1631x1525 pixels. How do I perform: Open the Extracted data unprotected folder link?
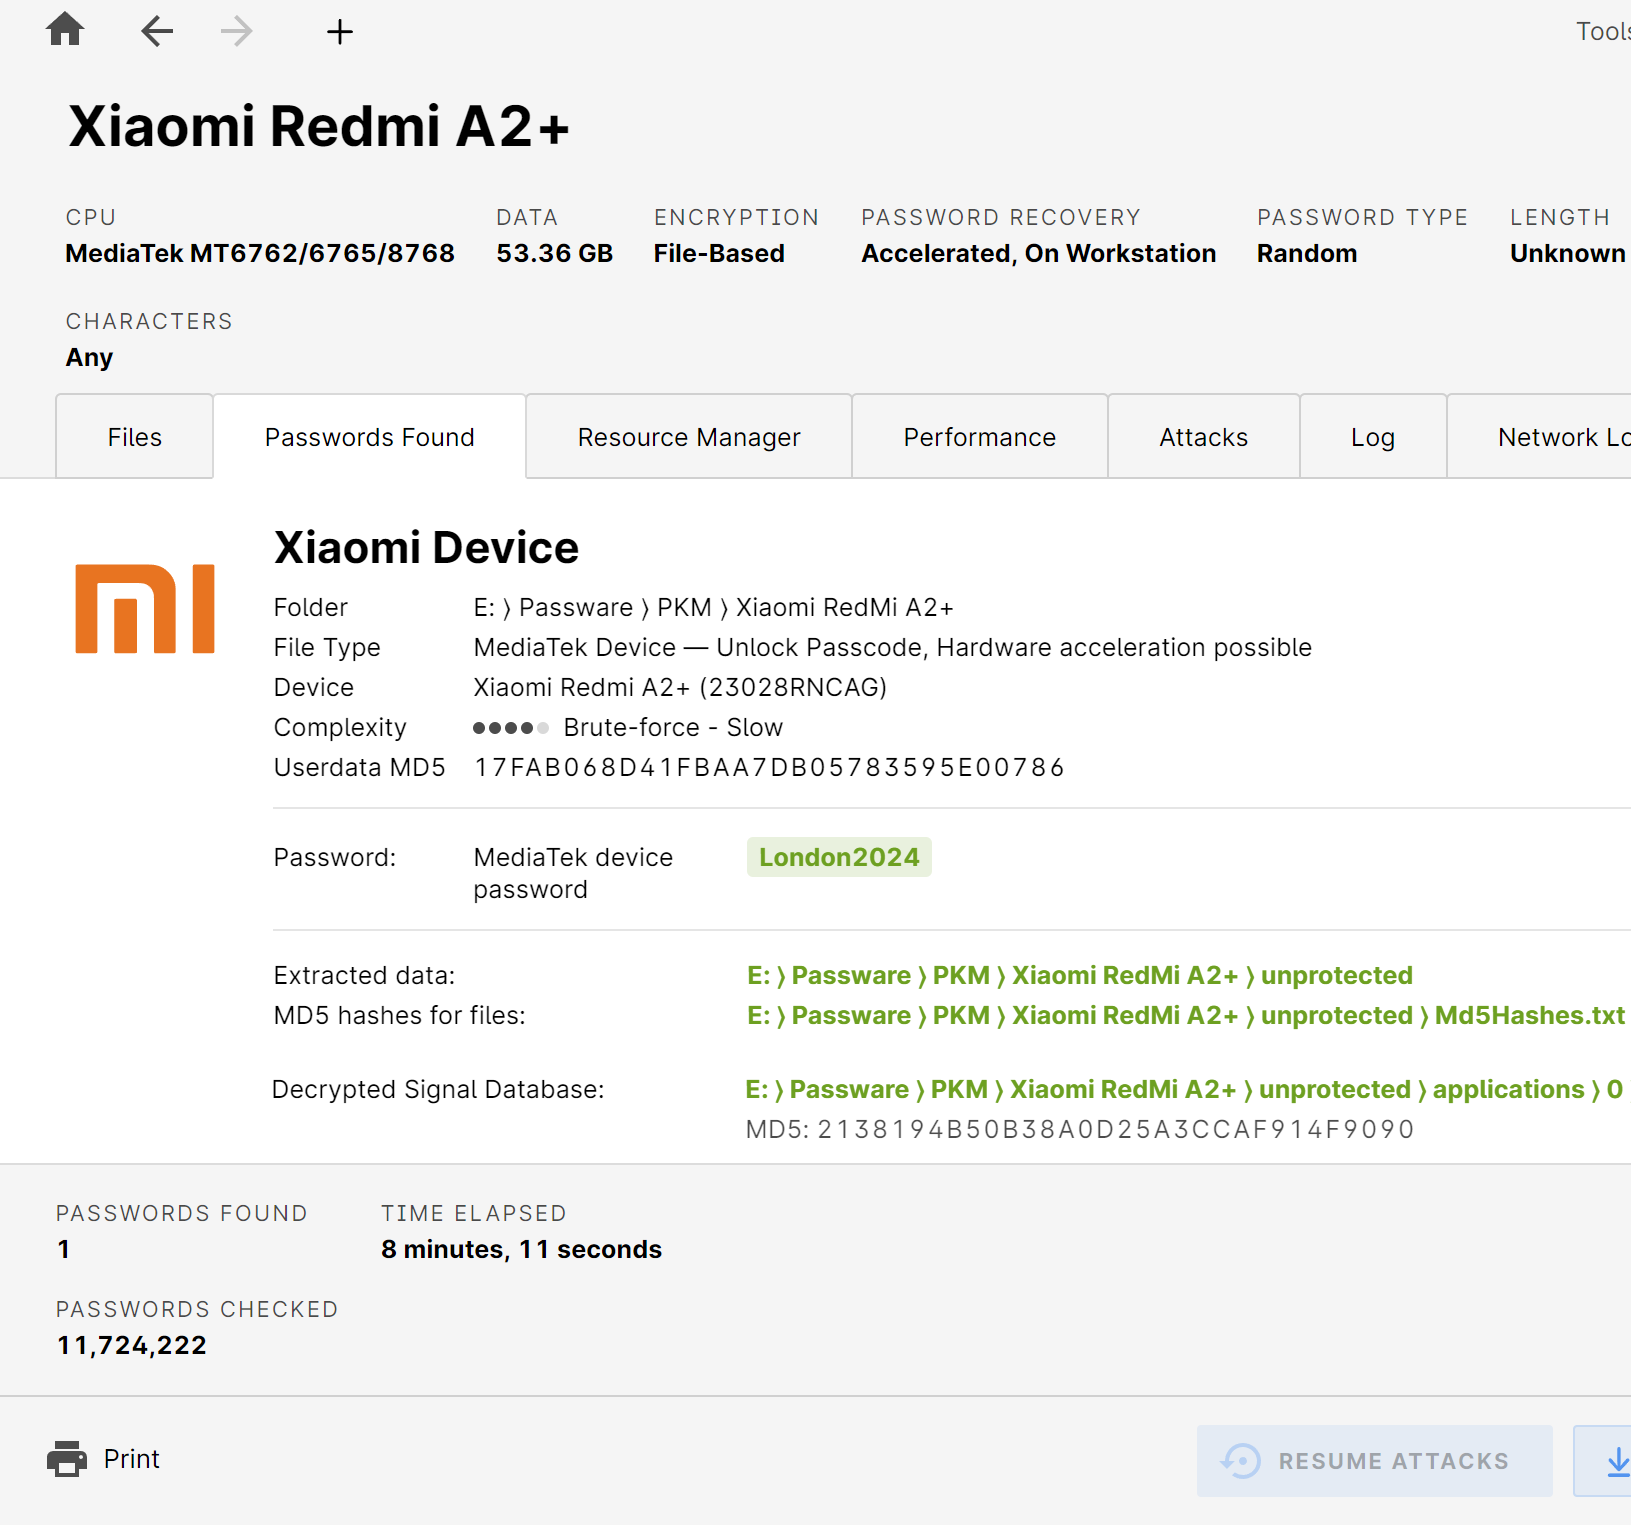1079,975
